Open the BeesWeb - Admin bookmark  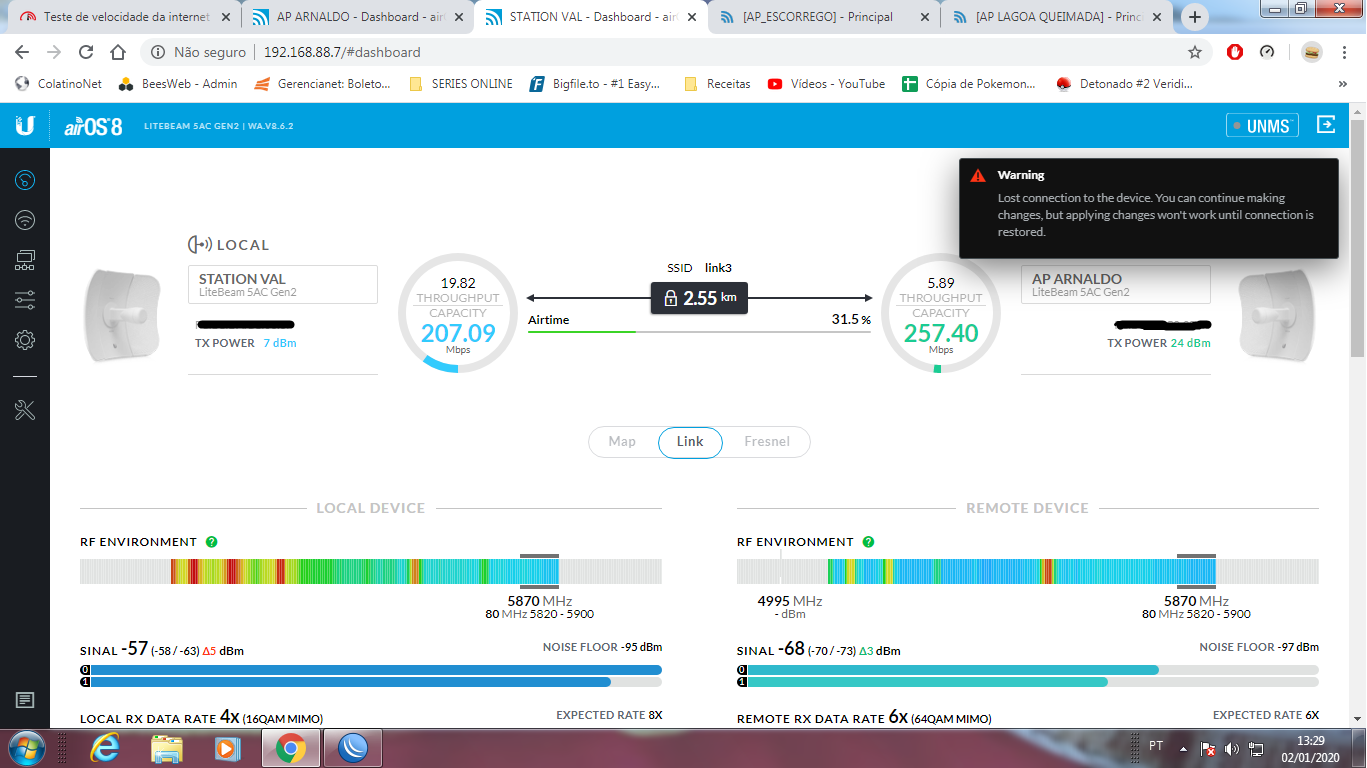pyautogui.click(x=178, y=84)
